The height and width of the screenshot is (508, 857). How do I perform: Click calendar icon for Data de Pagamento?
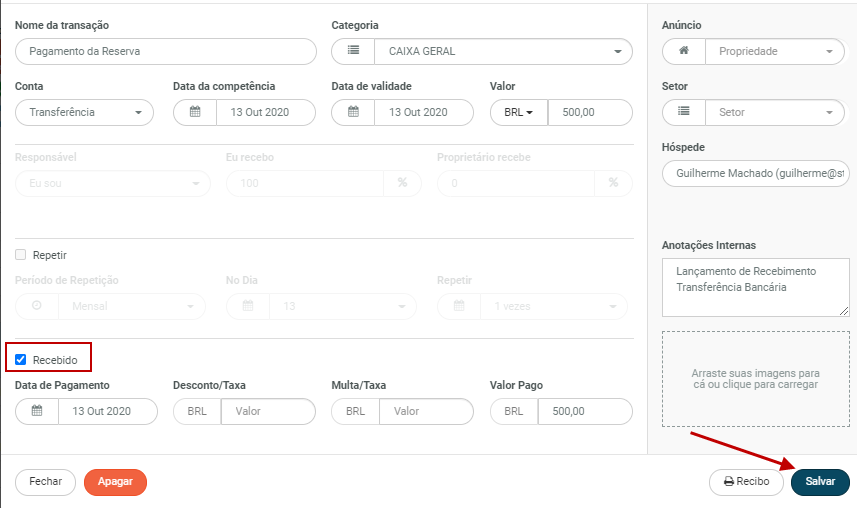(x=37, y=411)
